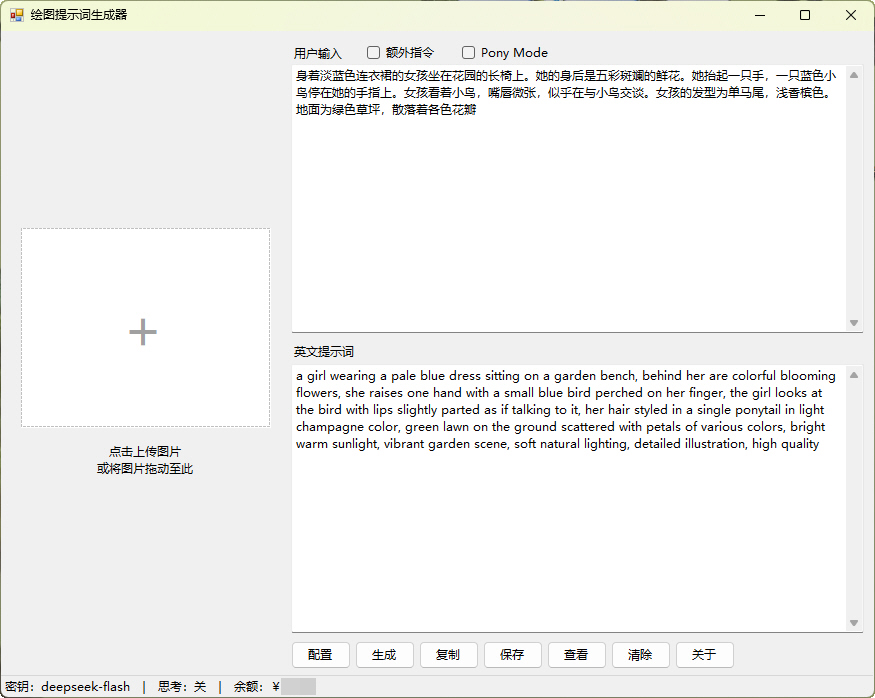Click the 点击上传图片 caption text
This screenshot has width=875, height=698.
(145, 451)
